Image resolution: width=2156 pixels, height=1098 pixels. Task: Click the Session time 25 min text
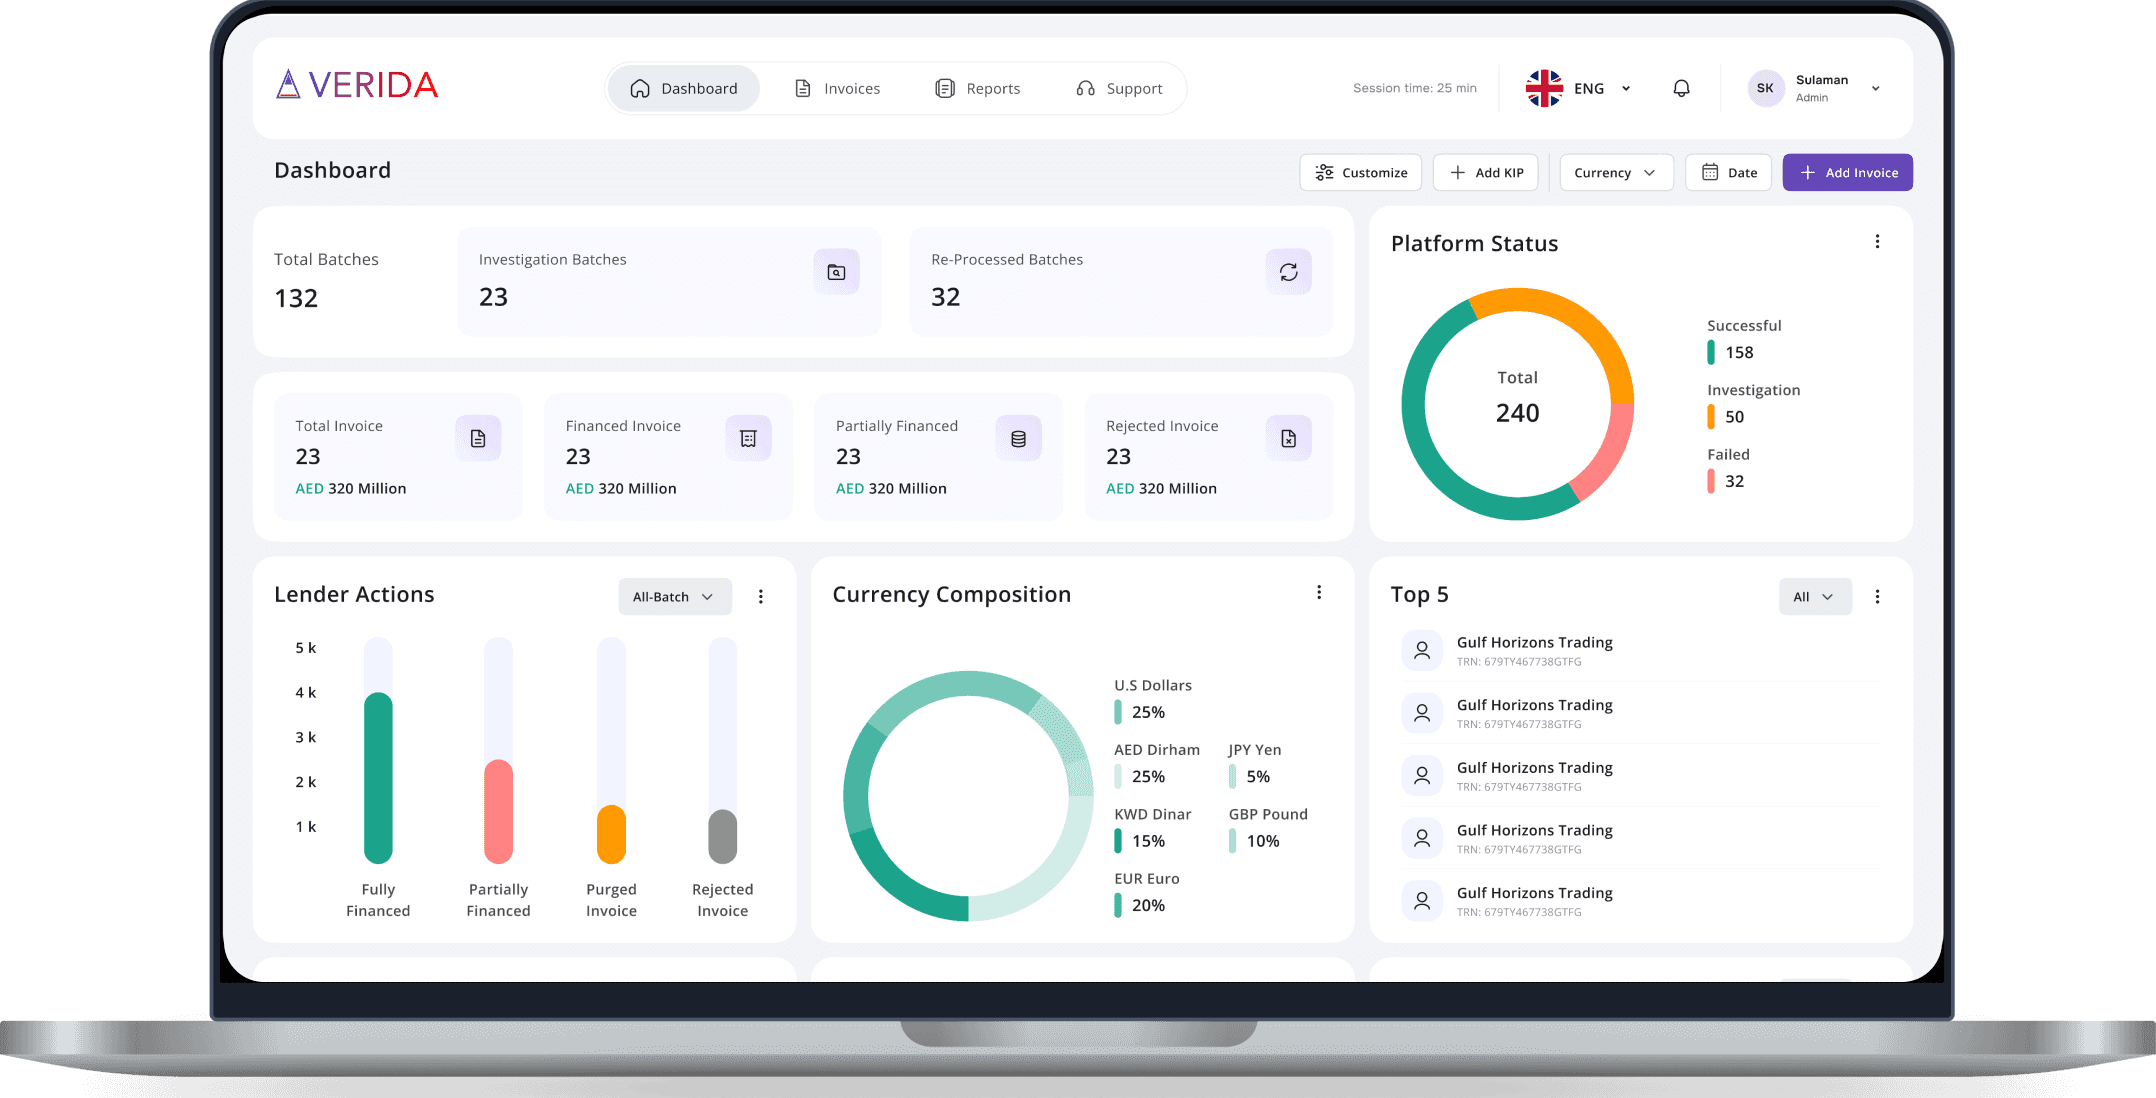1415,88
